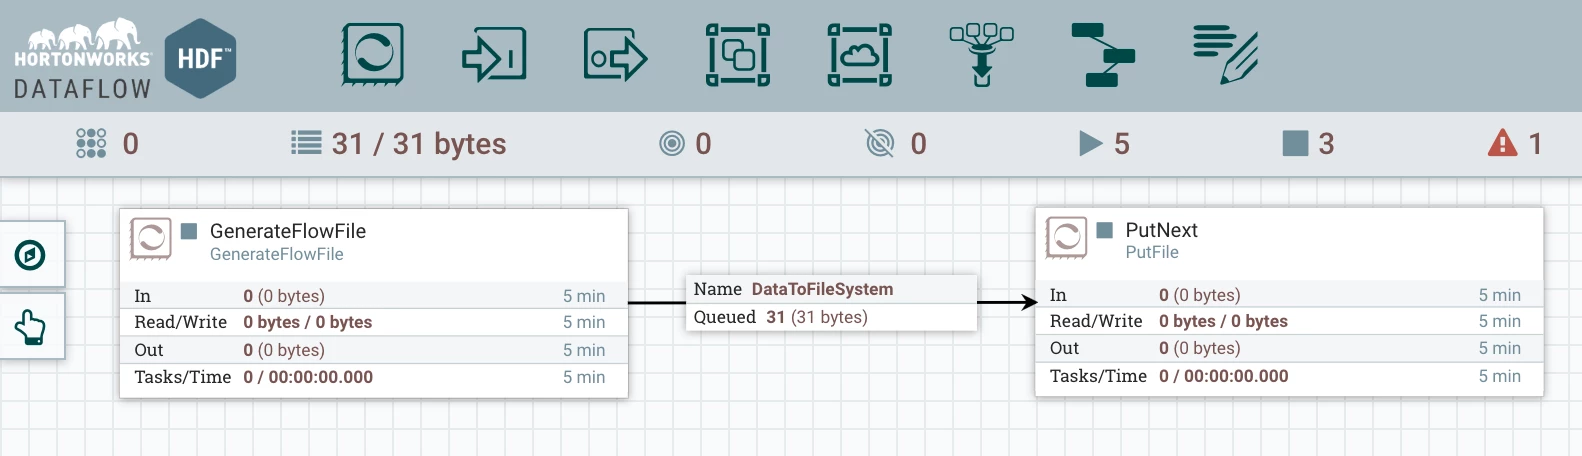Click the connection arrowhead into PutNext
The image size is (1582, 456).
click(1028, 302)
